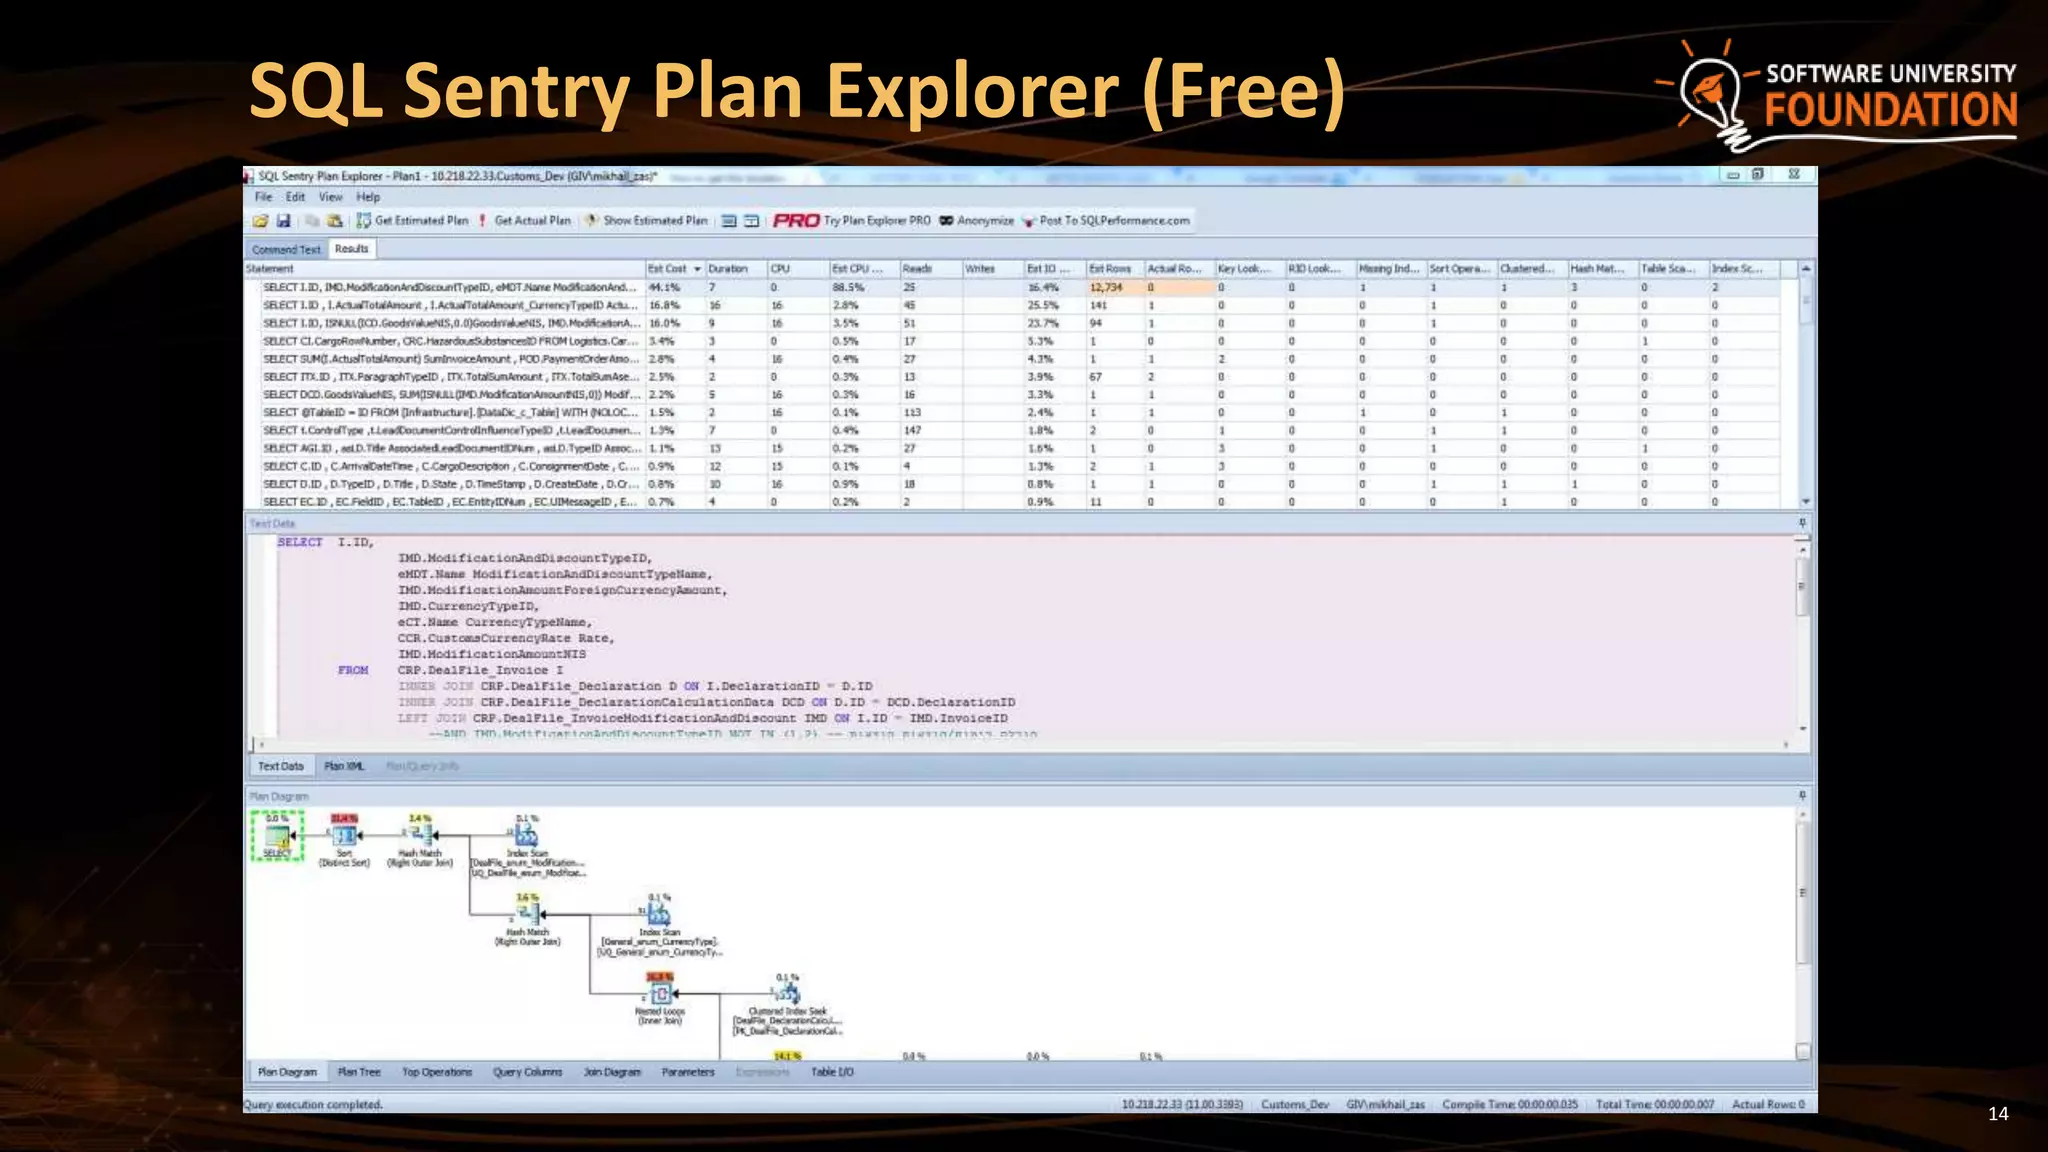This screenshot has height=1152, width=2048.
Task: Open the Help menu
Action: [368, 197]
